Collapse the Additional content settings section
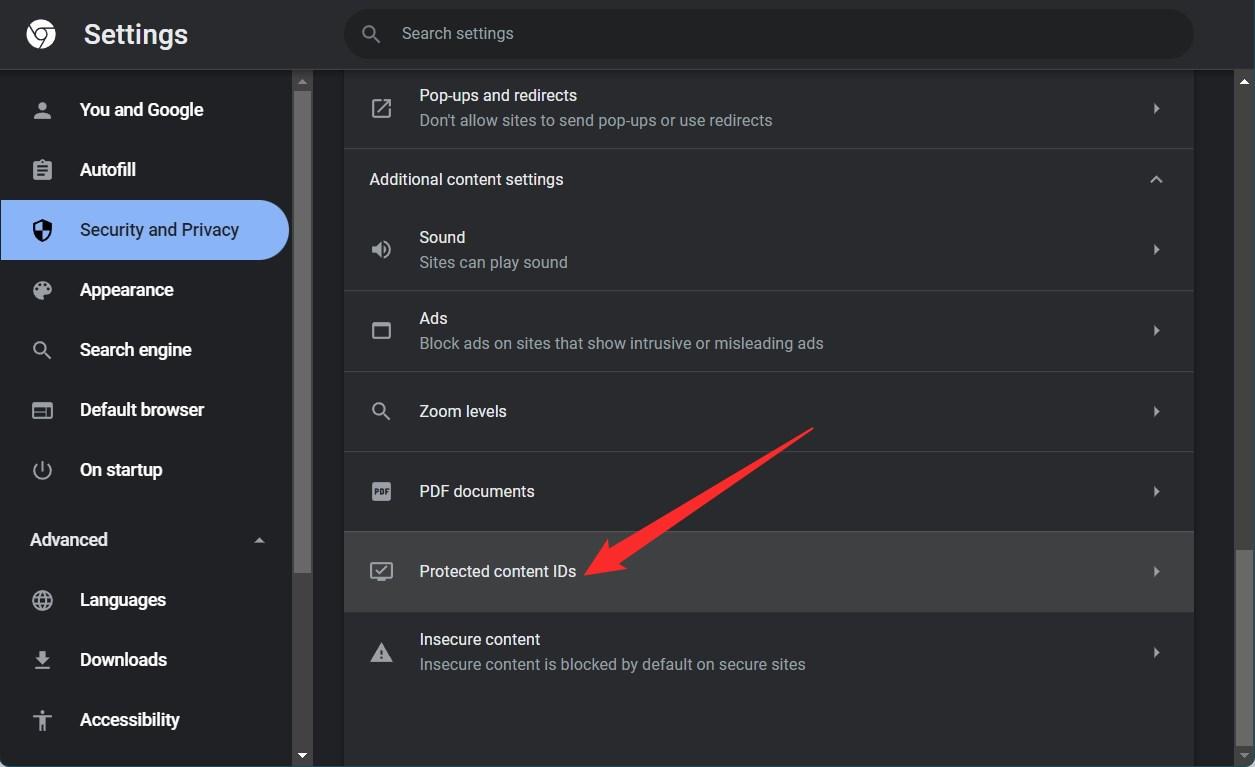 click(1156, 179)
